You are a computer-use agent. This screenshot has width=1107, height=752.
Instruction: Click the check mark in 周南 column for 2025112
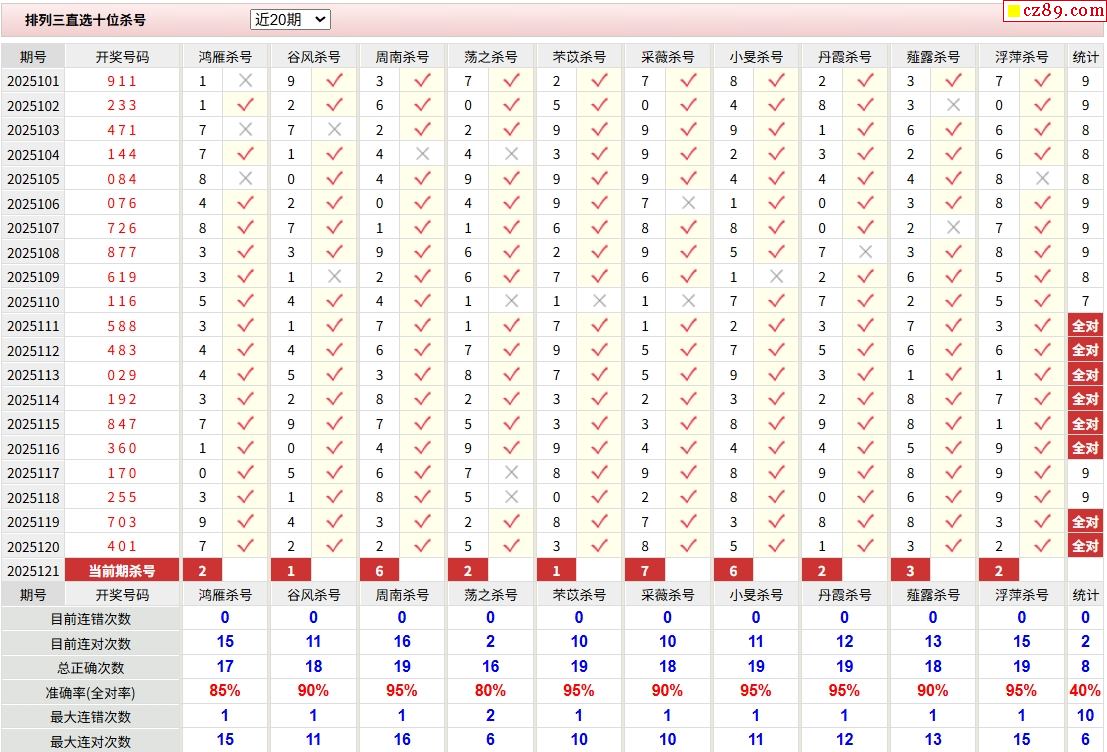tap(422, 350)
